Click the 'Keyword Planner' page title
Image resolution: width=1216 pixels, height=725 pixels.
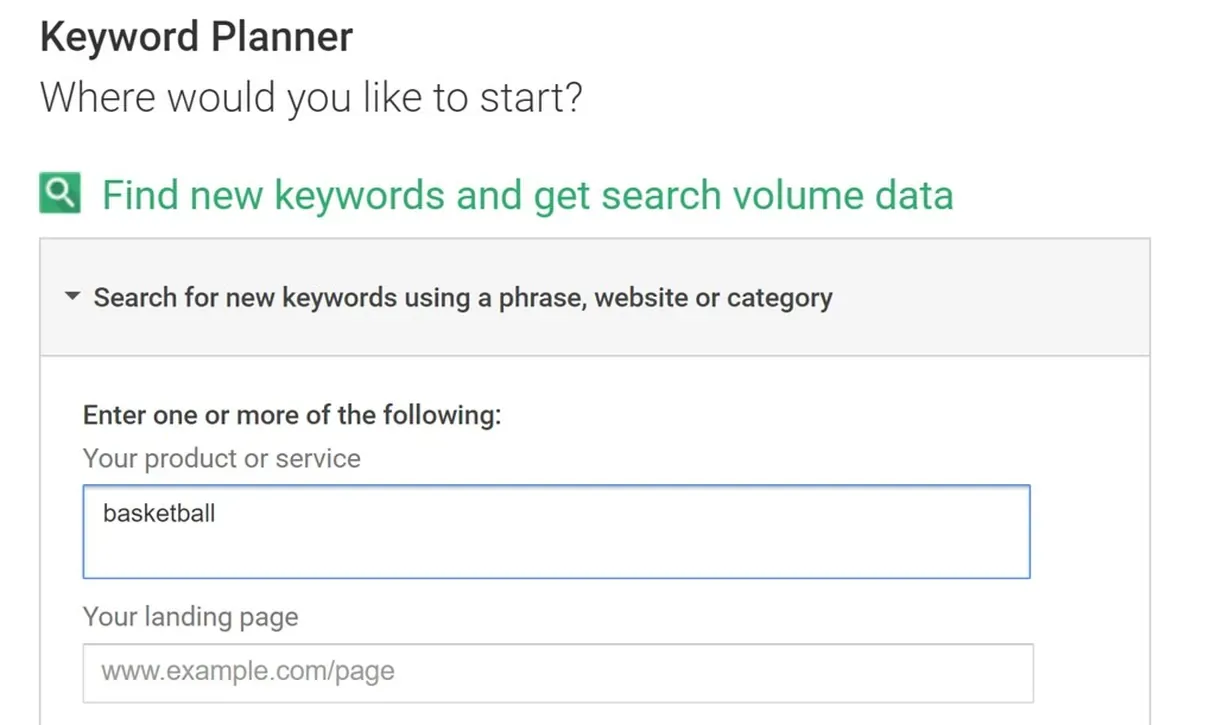coord(196,37)
